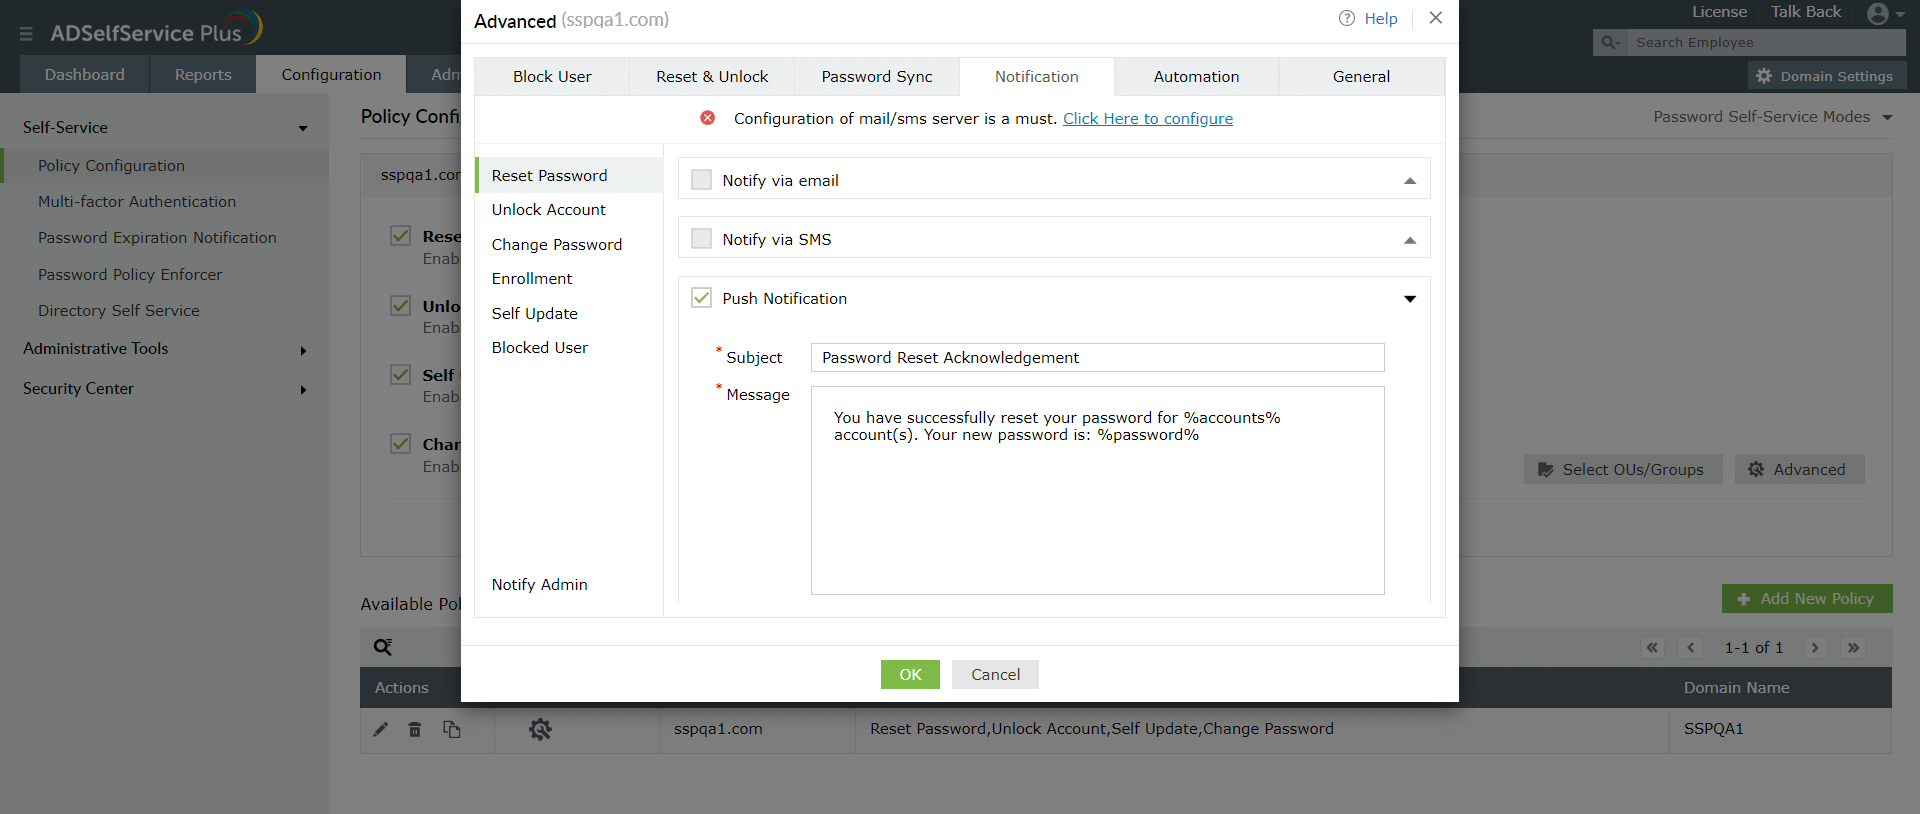Click the edit pencil icon for sspqa1.com

381,730
